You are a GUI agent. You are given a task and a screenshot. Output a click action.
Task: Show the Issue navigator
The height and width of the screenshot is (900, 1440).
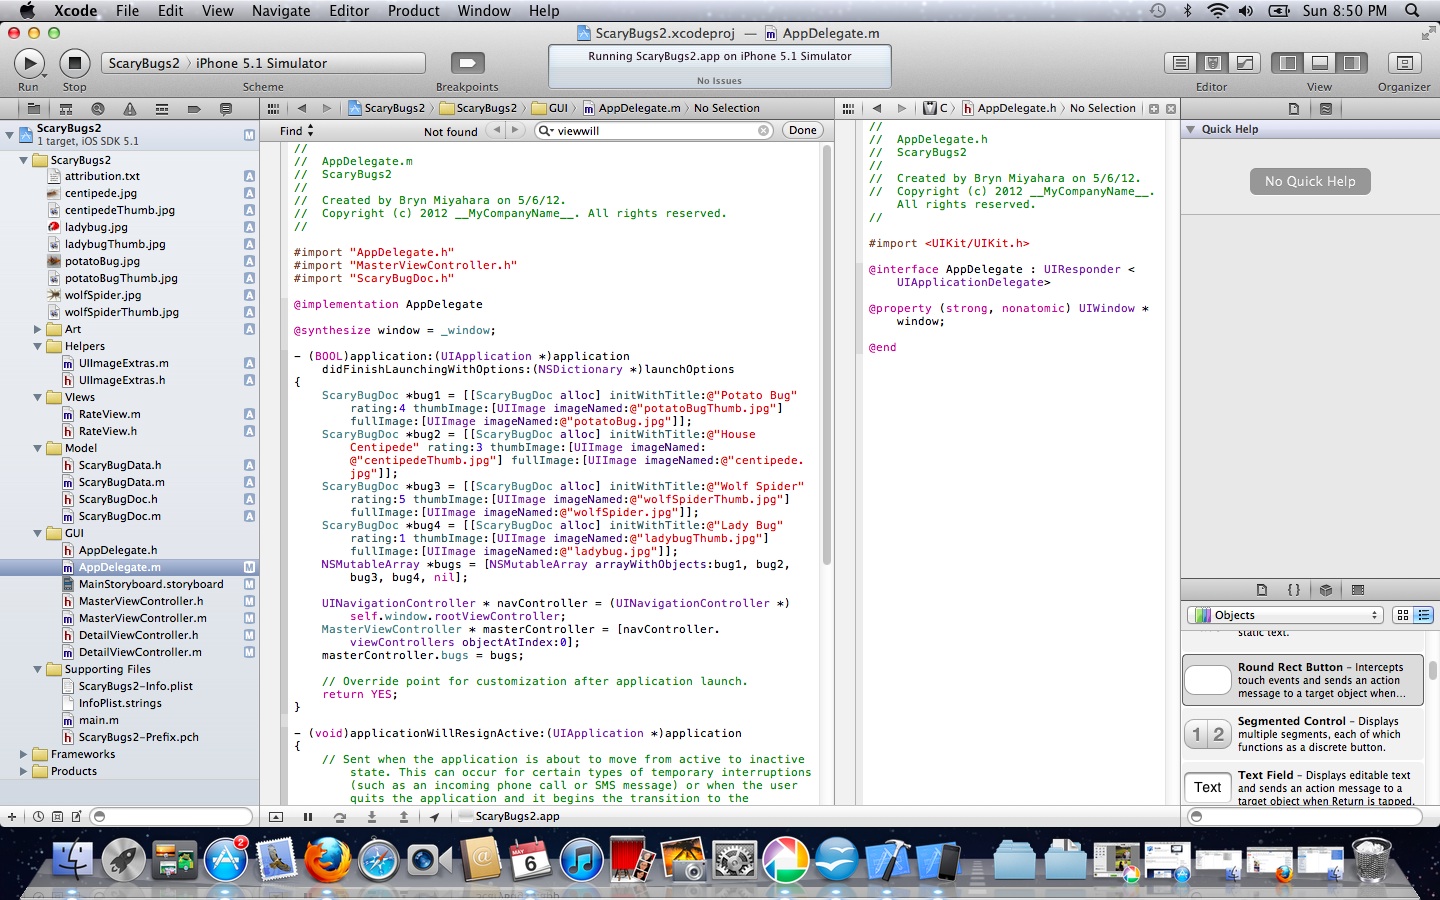click(129, 108)
